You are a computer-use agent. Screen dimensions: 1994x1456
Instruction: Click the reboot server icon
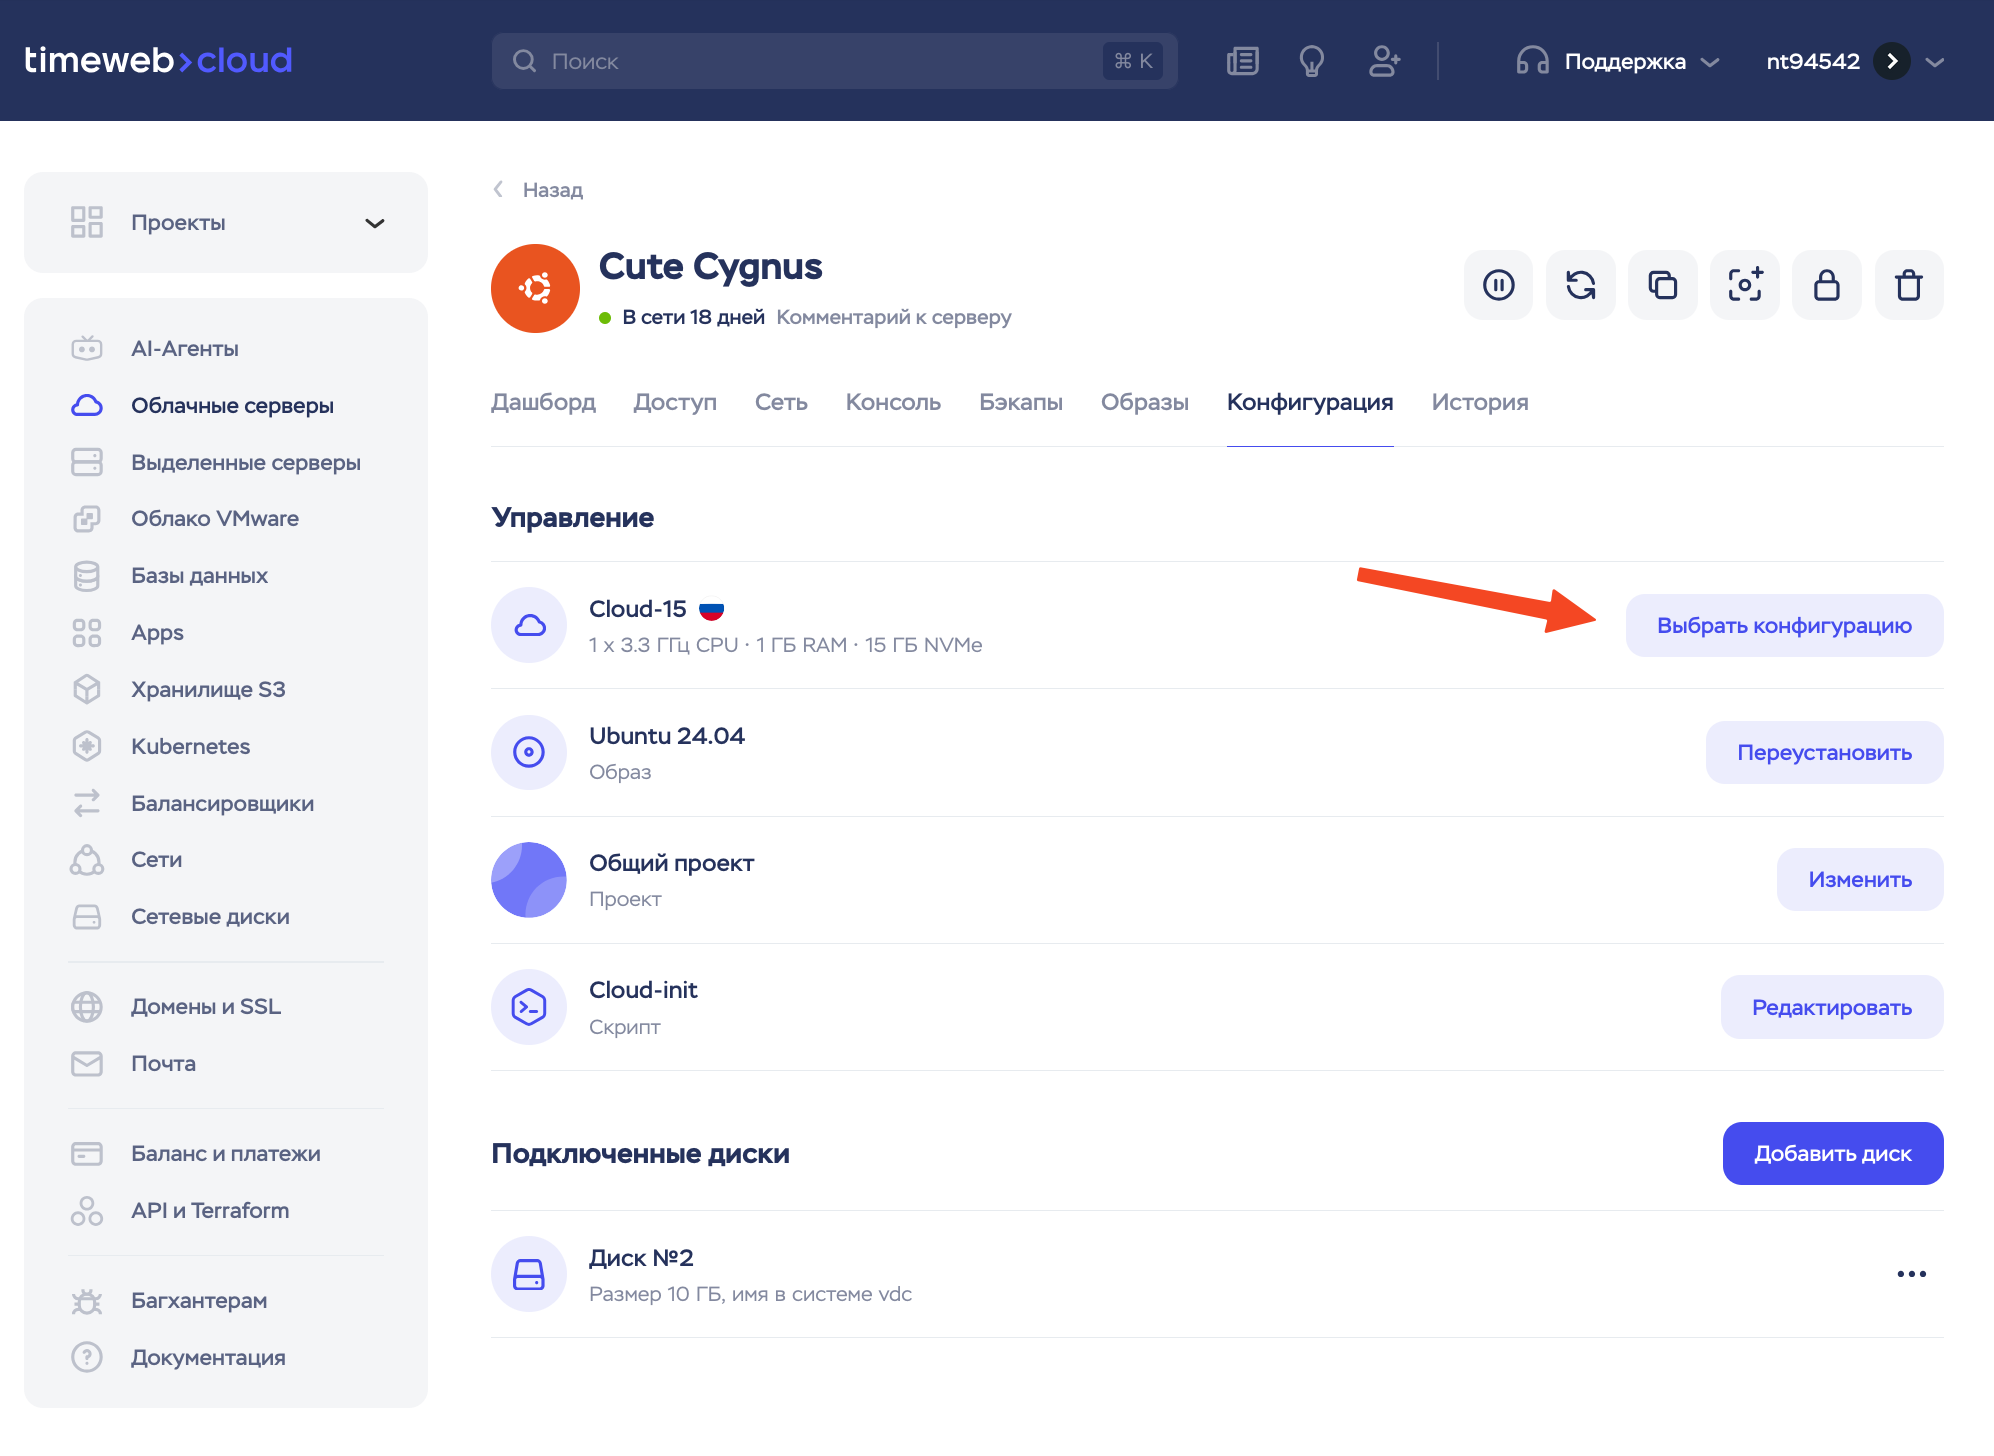1580,285
